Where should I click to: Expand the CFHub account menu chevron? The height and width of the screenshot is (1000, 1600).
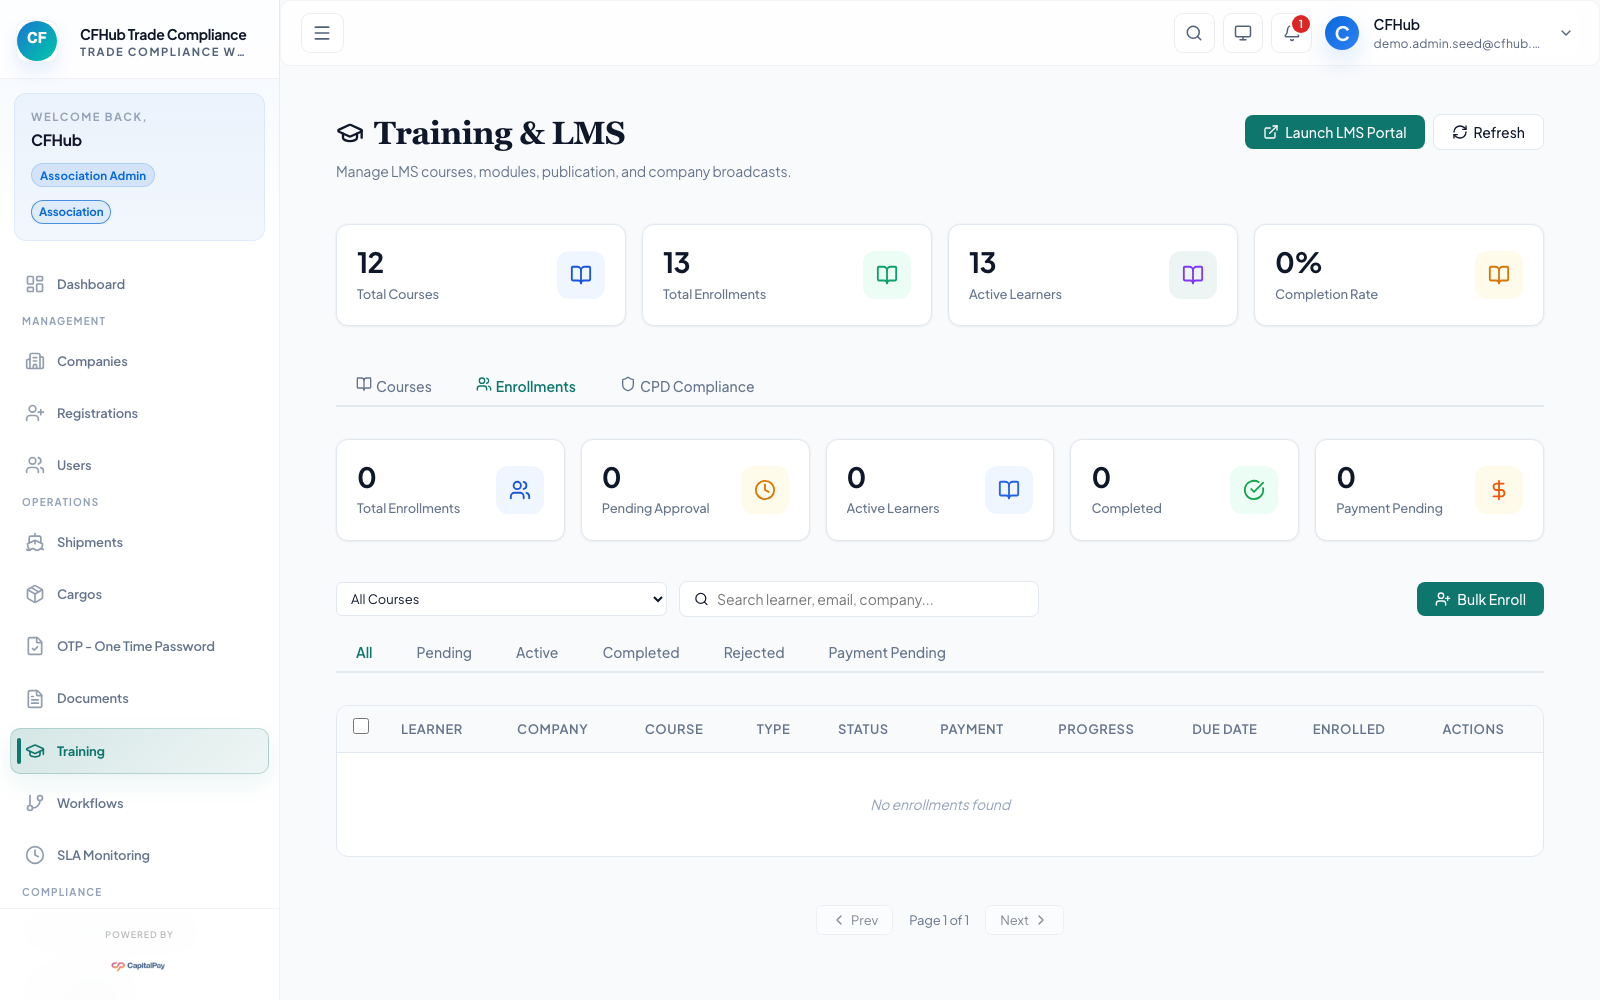(1565, 33)
